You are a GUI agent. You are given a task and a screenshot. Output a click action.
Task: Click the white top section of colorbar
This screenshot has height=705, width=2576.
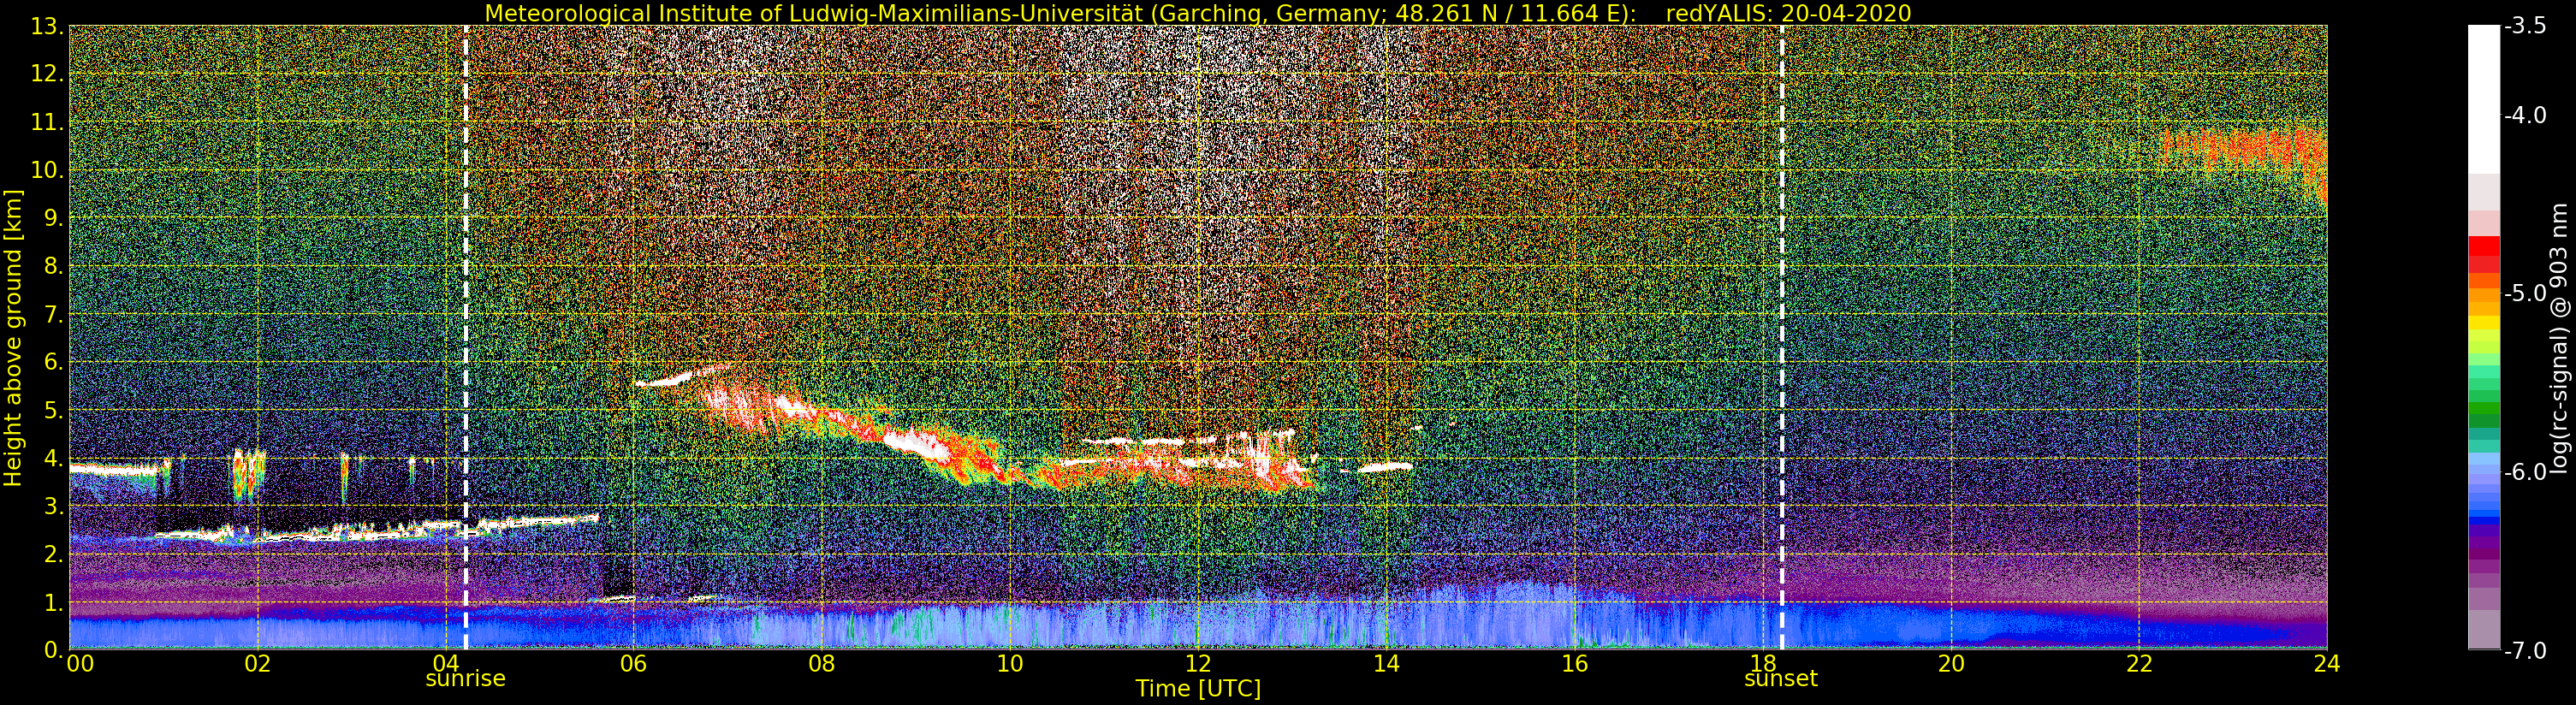(2483, 100)
